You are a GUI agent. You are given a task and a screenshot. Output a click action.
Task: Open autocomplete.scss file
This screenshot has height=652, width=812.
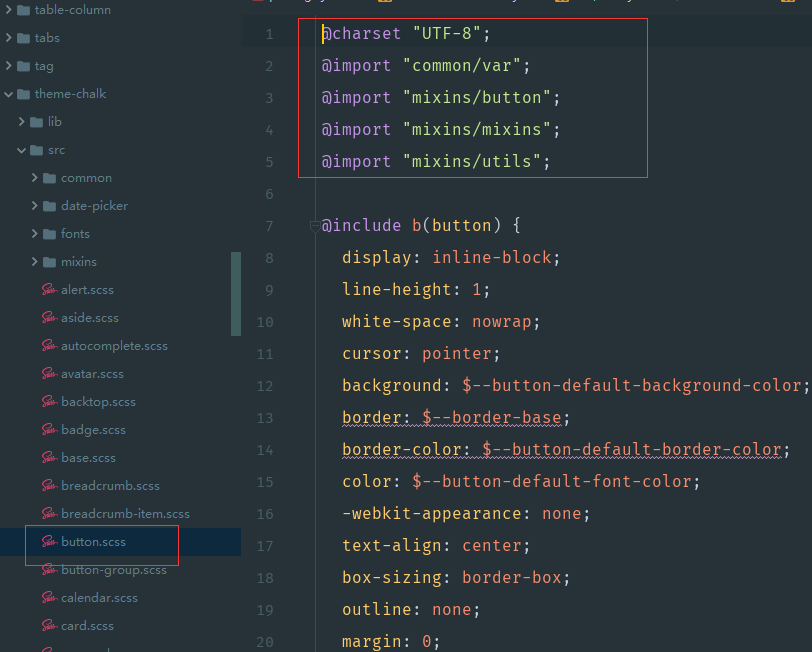[x=114, y=345]
